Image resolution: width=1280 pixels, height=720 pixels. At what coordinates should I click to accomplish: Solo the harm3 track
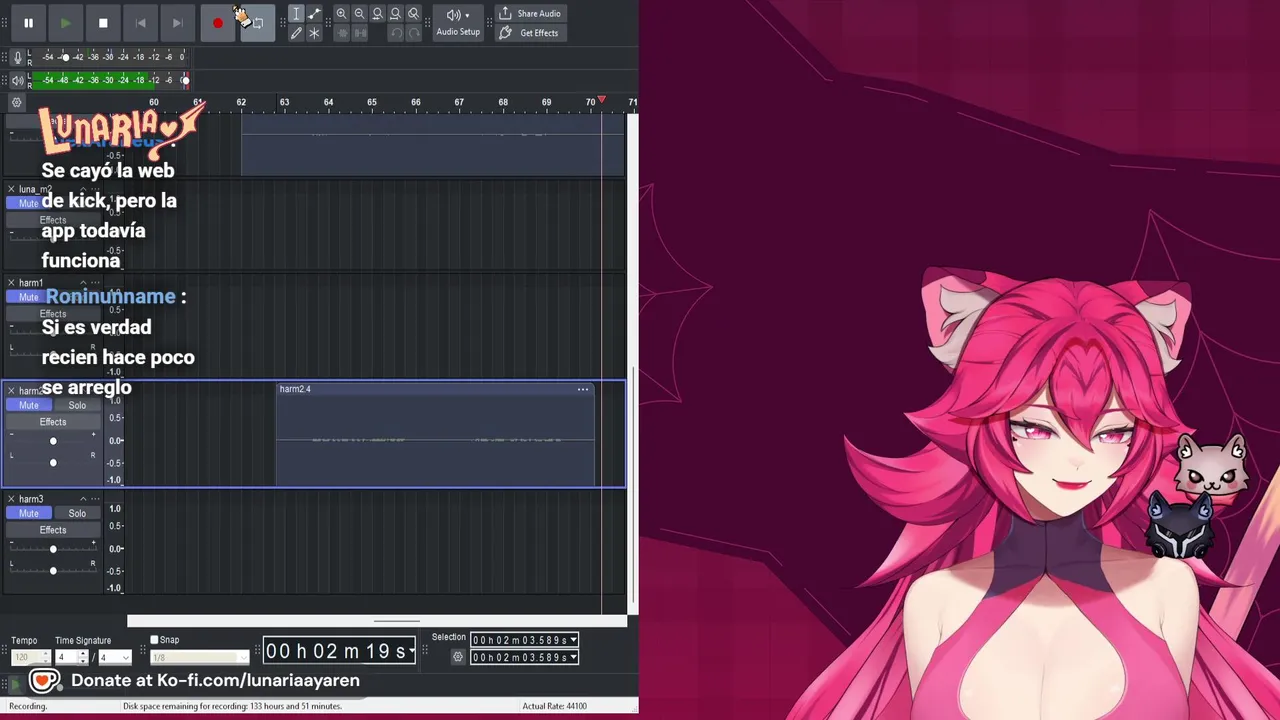77,513
